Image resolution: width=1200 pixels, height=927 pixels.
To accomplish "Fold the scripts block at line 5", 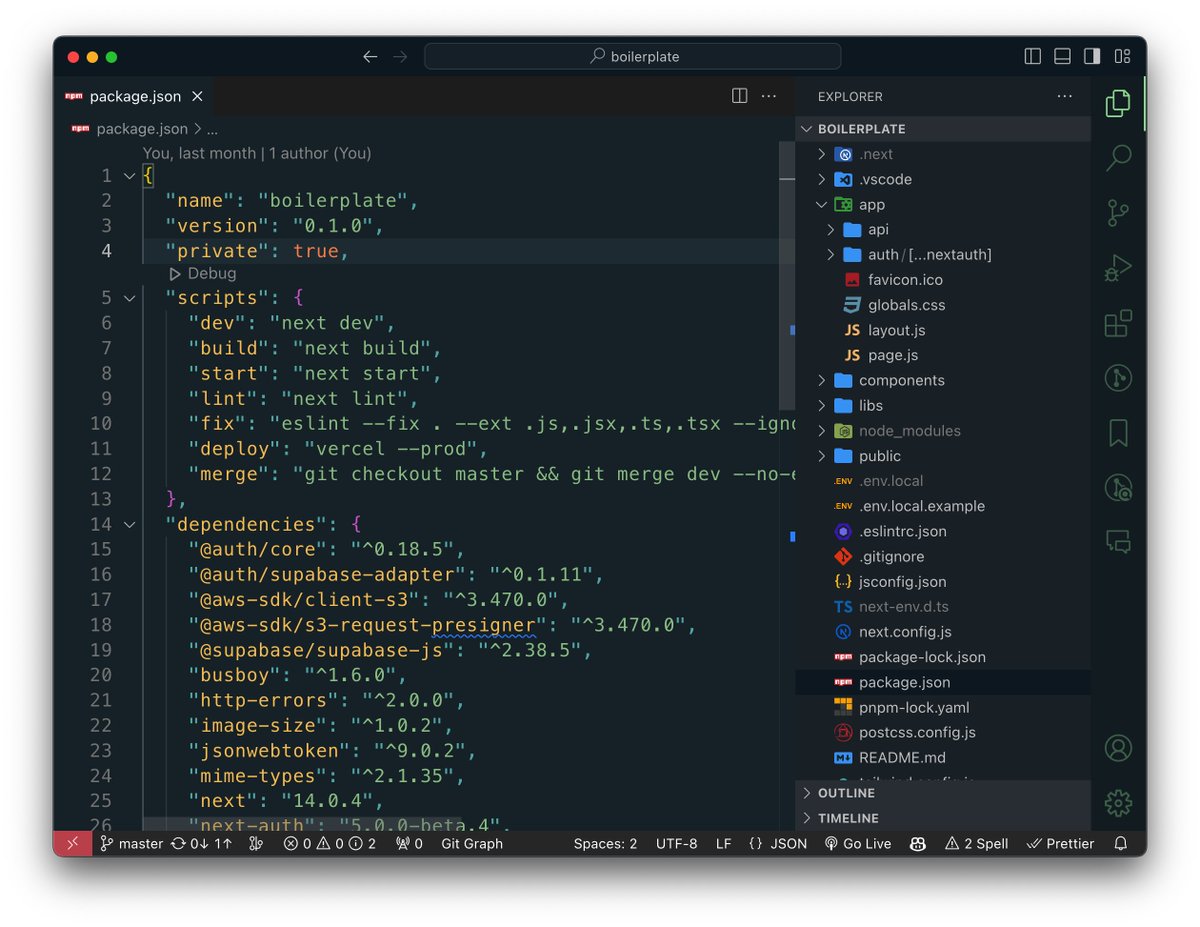I will pyautogui.click(x=129, y=298).
